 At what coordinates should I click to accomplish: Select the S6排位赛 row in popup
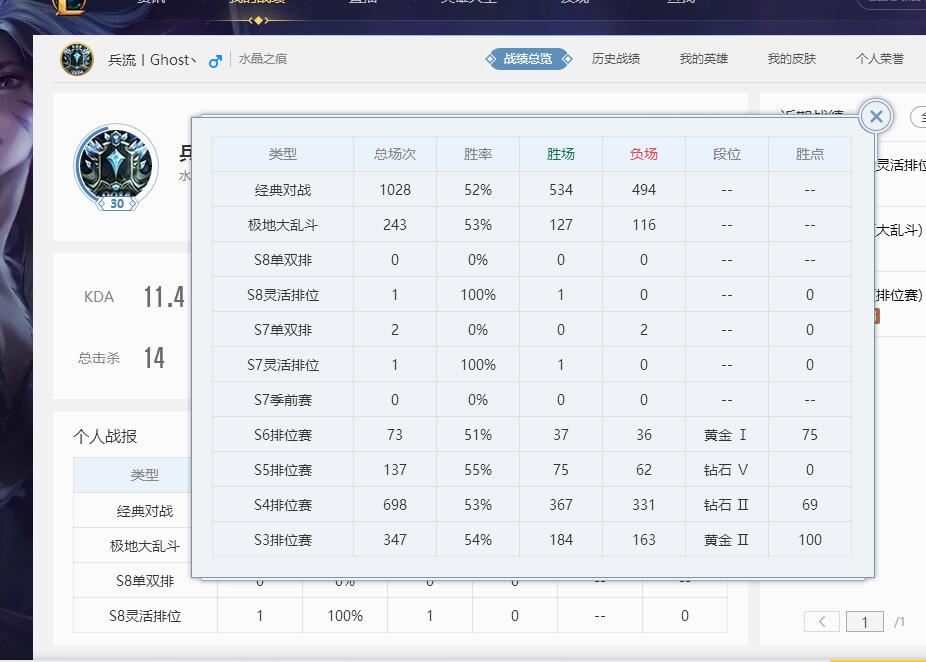point(283,435)
